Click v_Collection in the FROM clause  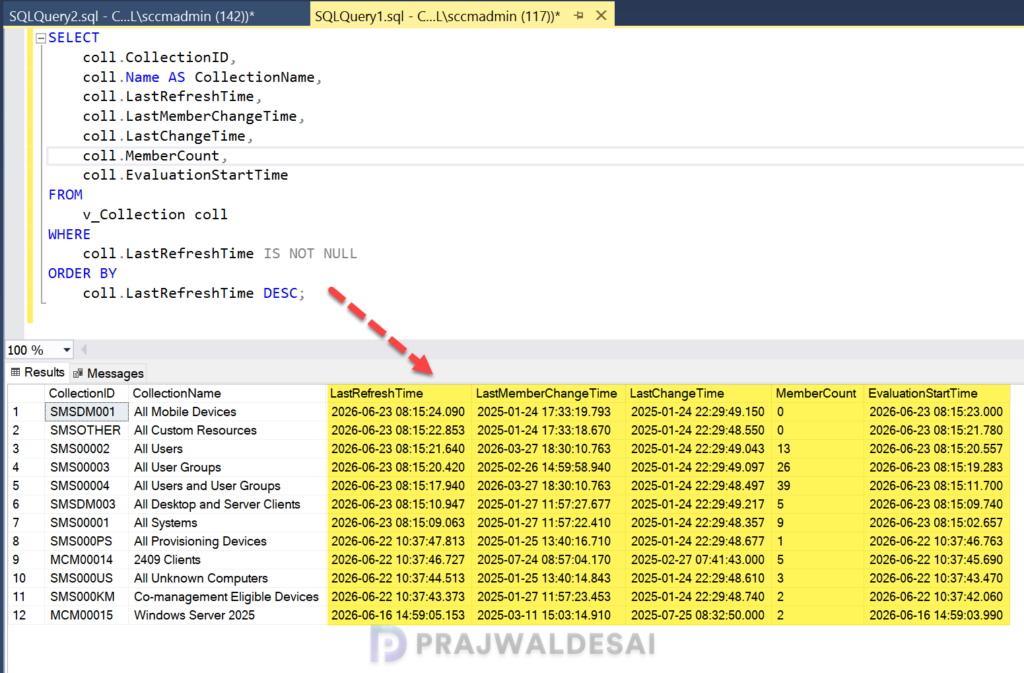pos(133,214)
